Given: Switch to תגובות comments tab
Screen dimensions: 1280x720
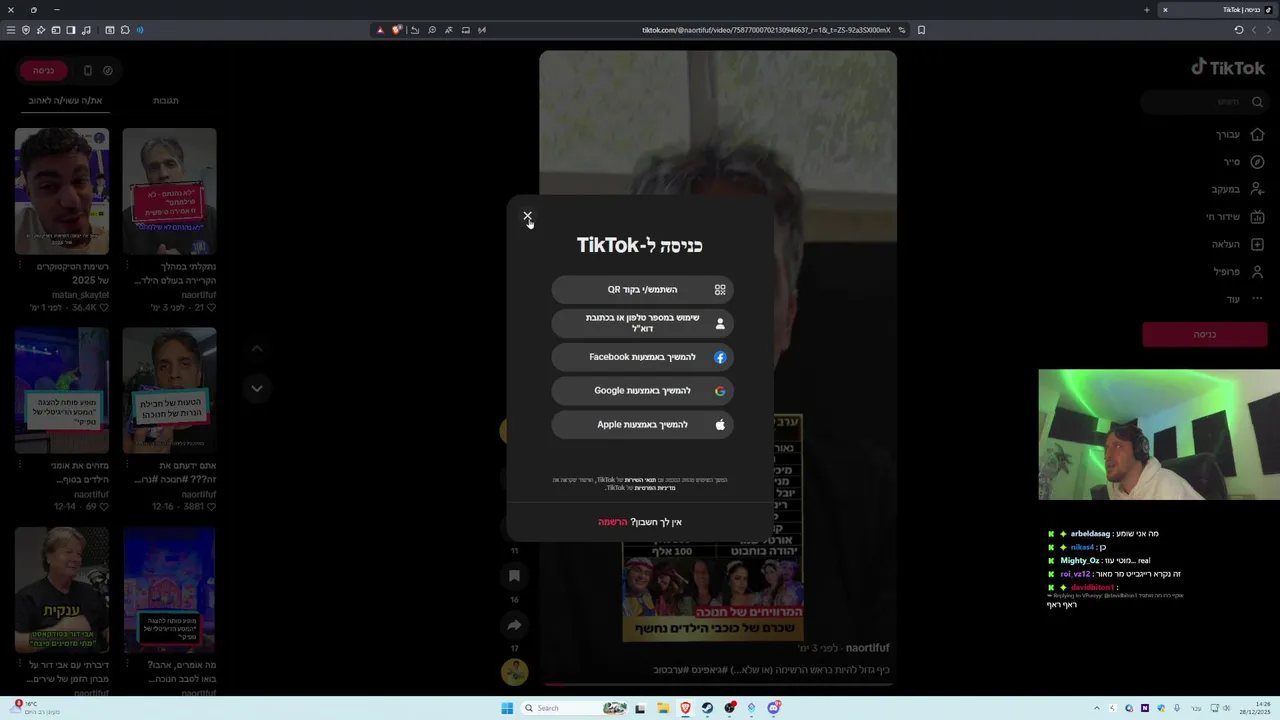Looking at the screenshot, I should click(165, 101).
